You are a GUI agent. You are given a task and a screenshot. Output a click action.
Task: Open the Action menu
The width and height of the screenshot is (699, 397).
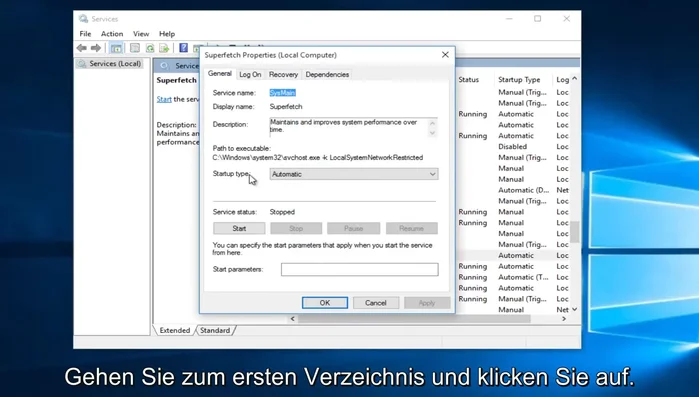[x=112, y=34]
